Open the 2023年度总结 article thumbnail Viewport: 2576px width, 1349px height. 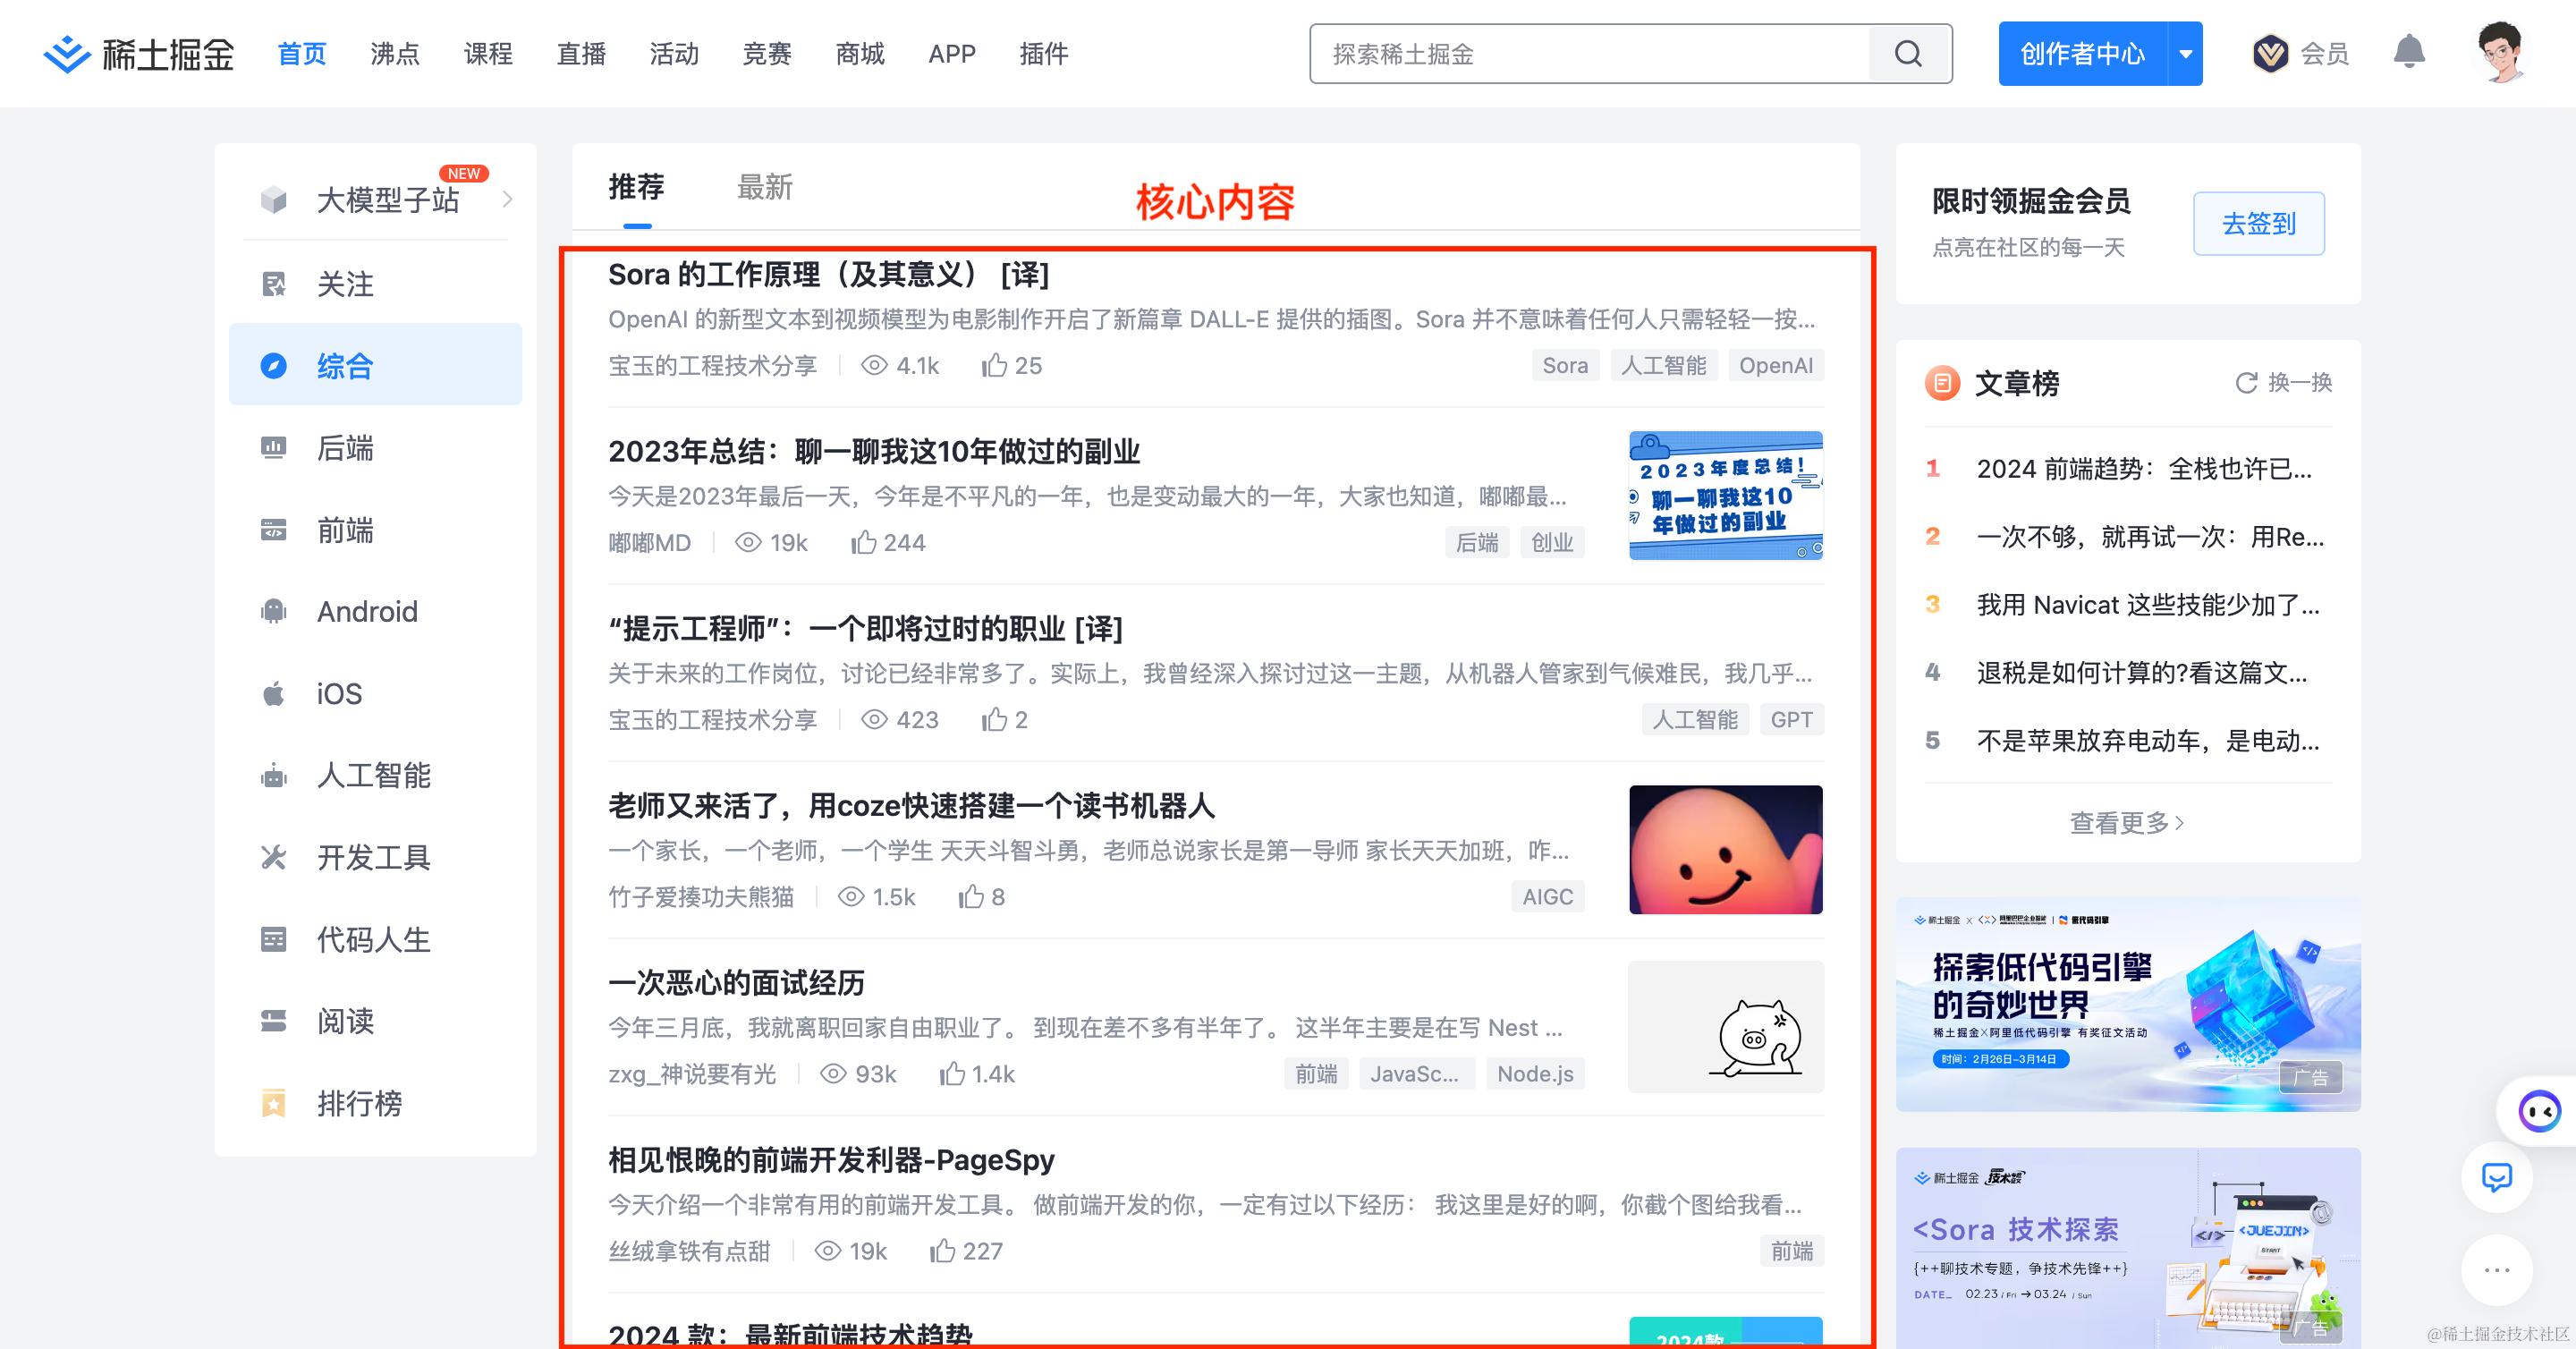click(x=1726, y=495)
